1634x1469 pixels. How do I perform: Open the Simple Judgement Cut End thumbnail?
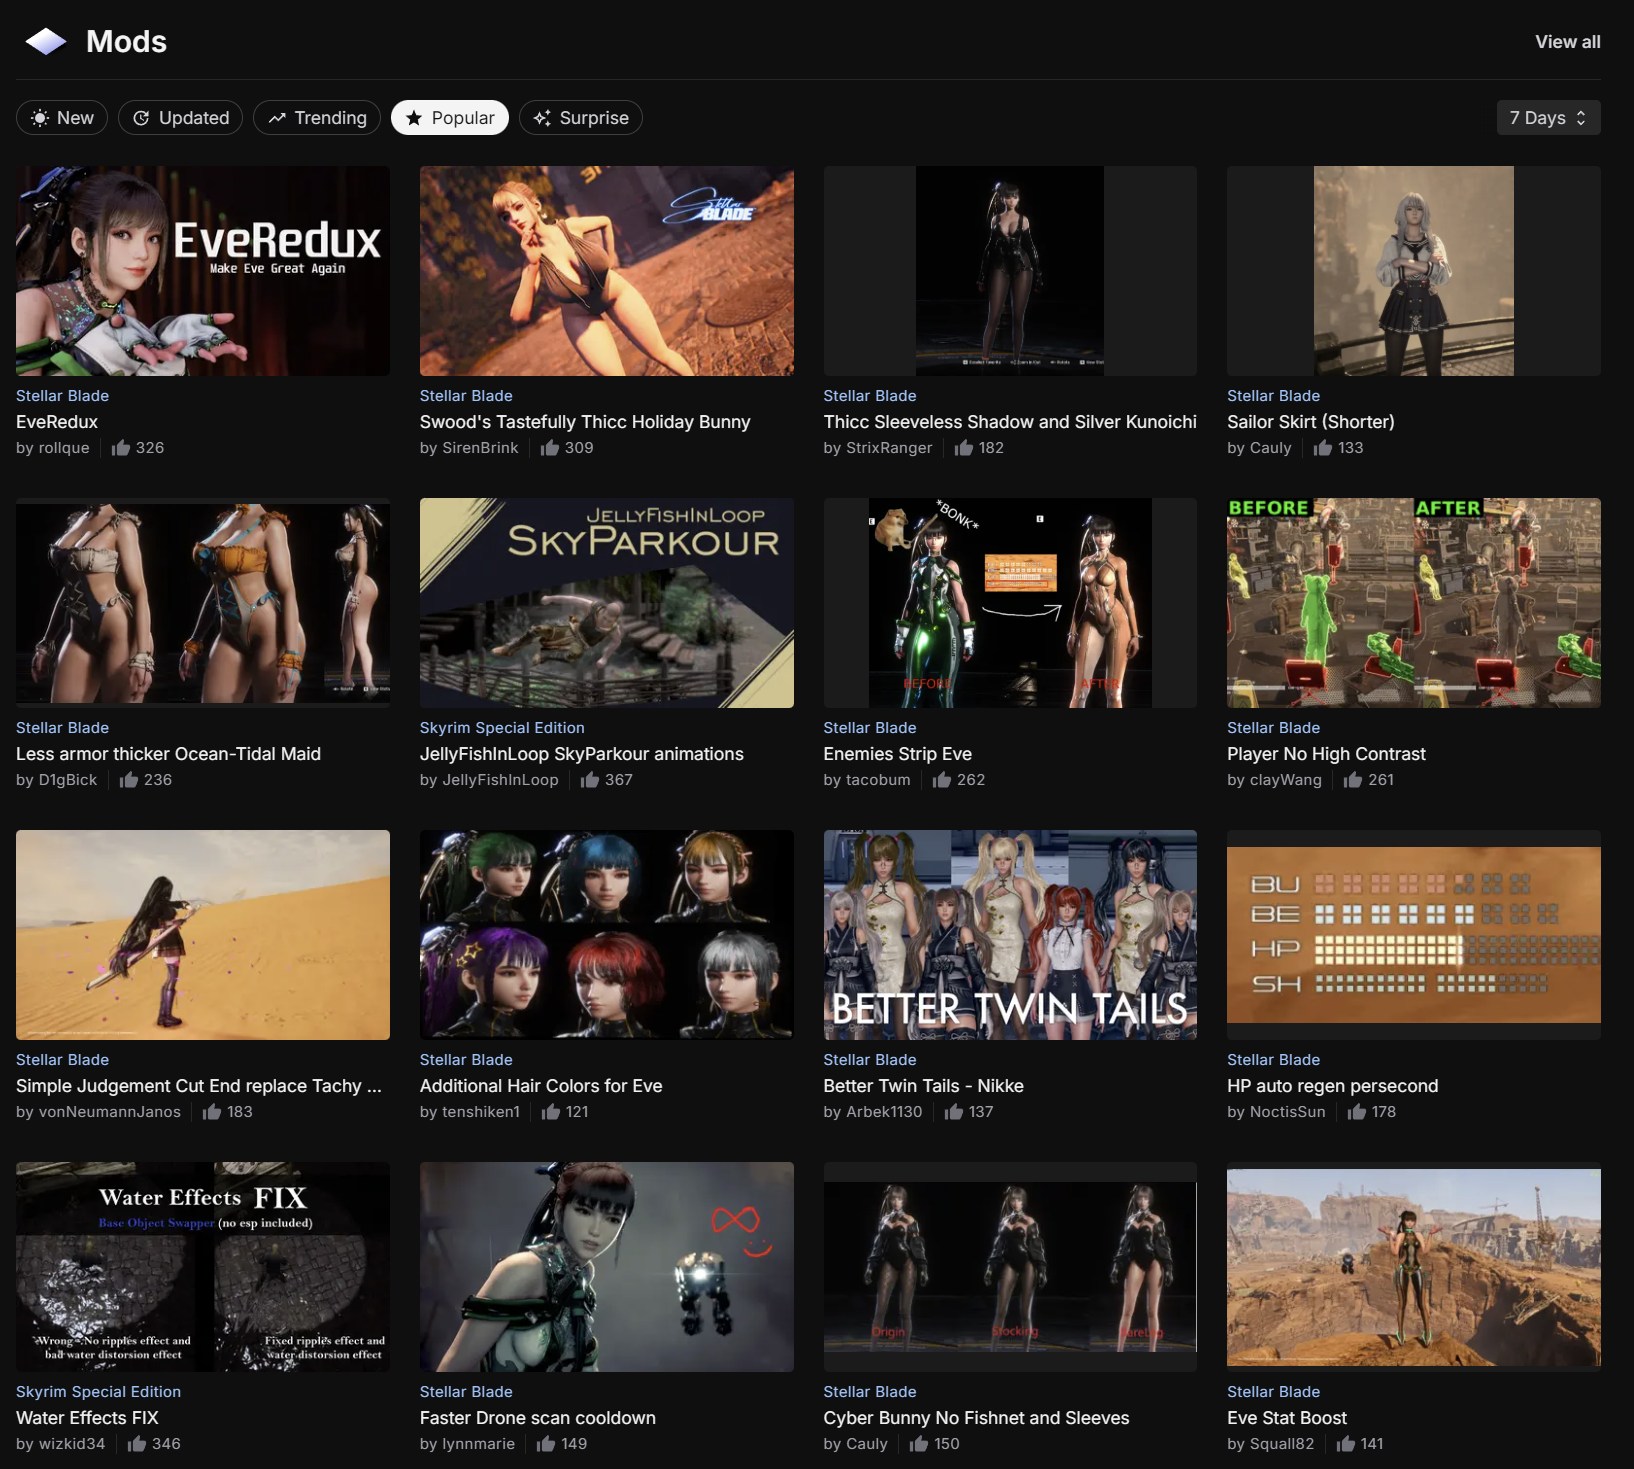203,935
